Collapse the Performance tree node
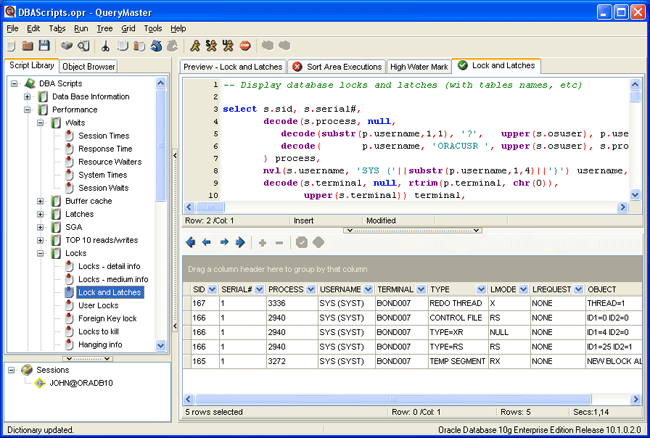This screenshot has width=650, height=438. (27, 110)
